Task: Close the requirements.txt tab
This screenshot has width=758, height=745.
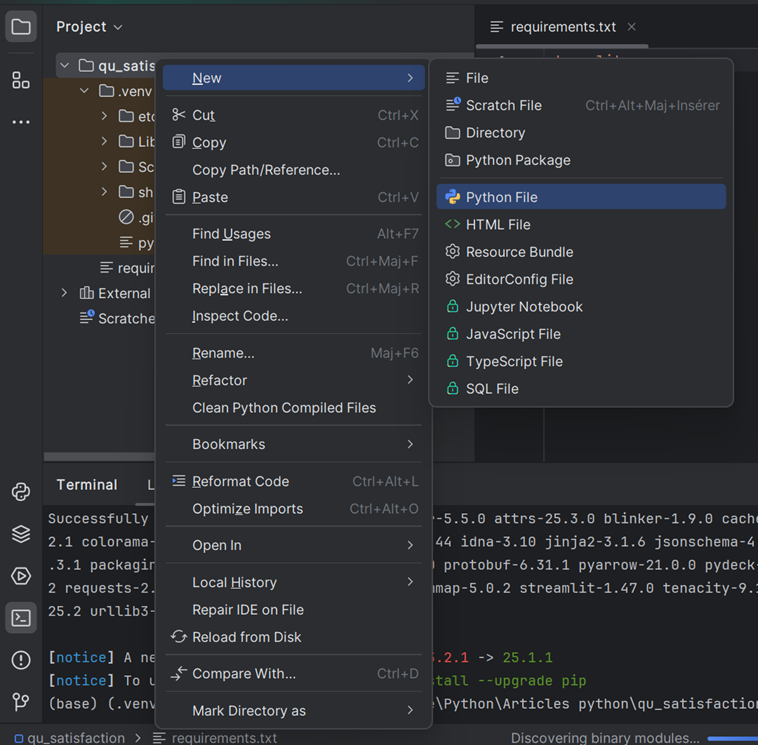Action: pos(631,27)
